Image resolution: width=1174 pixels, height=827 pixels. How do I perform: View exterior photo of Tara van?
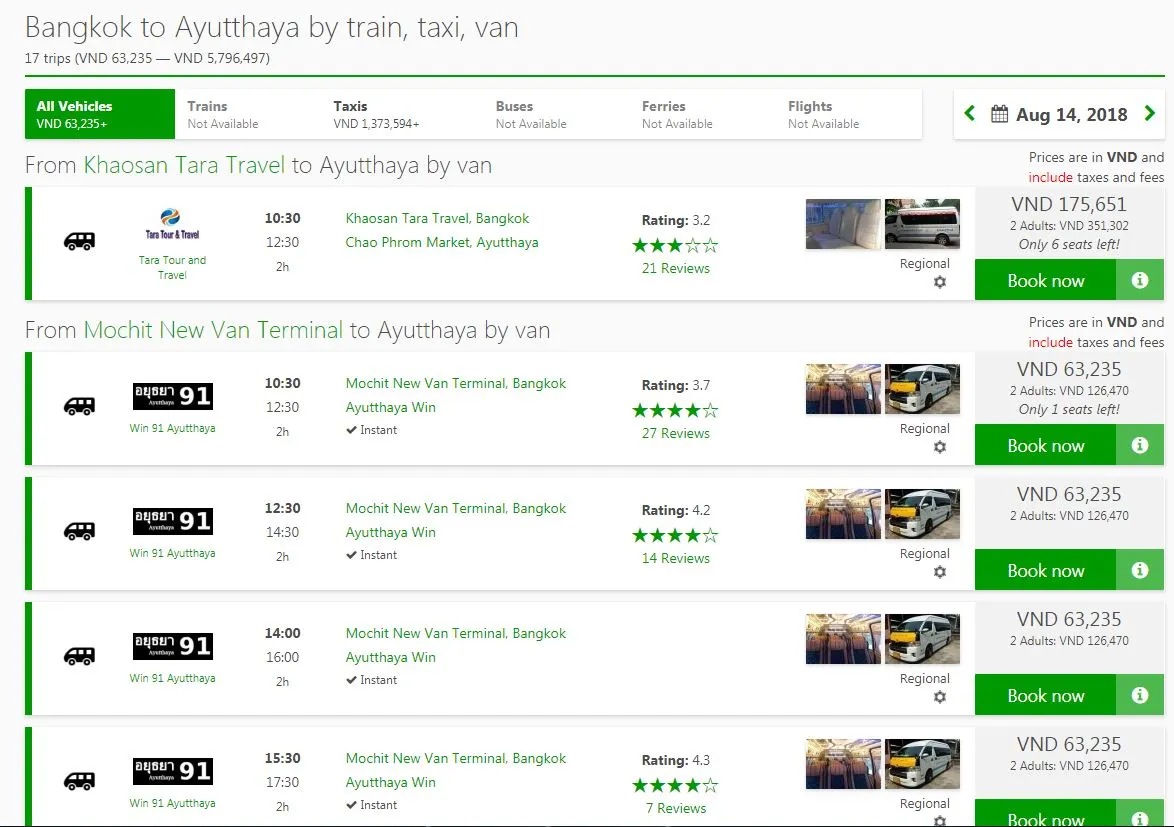(922, 224)
